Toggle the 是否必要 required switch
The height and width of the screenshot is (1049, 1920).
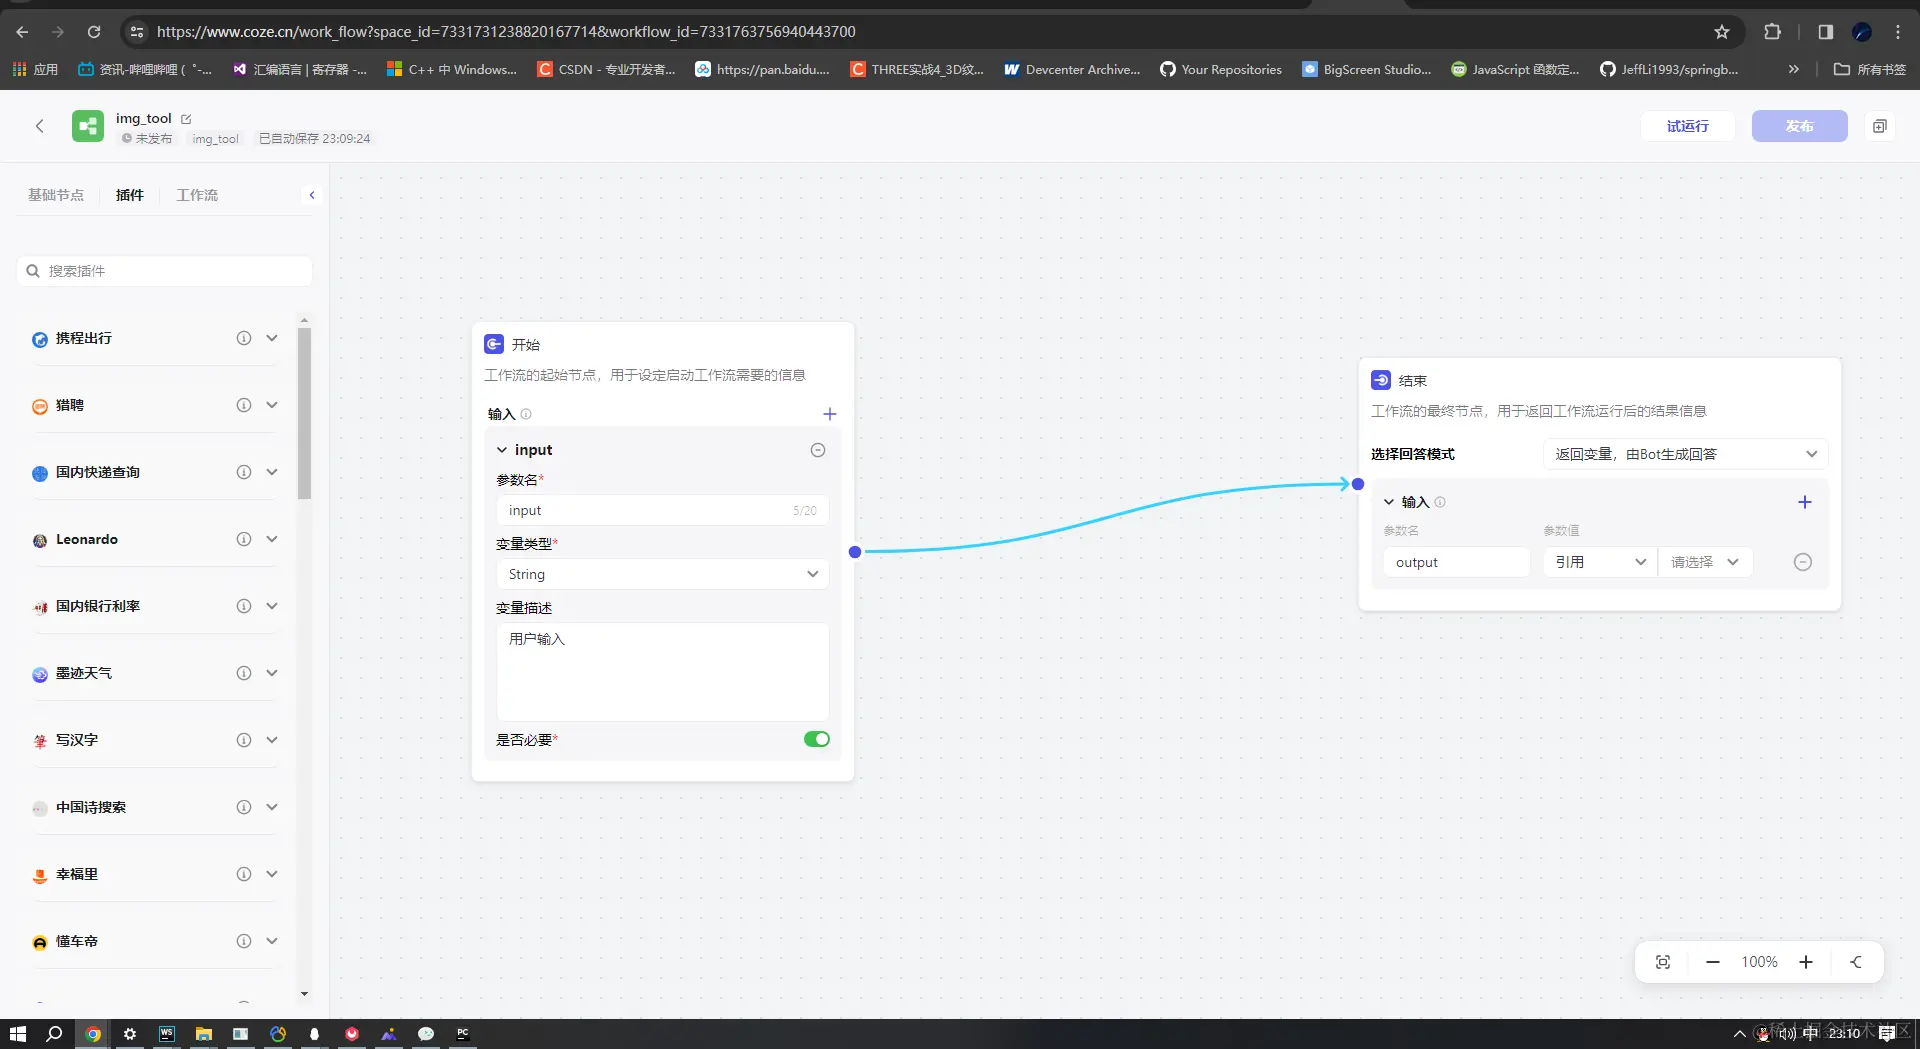(817, 739)
